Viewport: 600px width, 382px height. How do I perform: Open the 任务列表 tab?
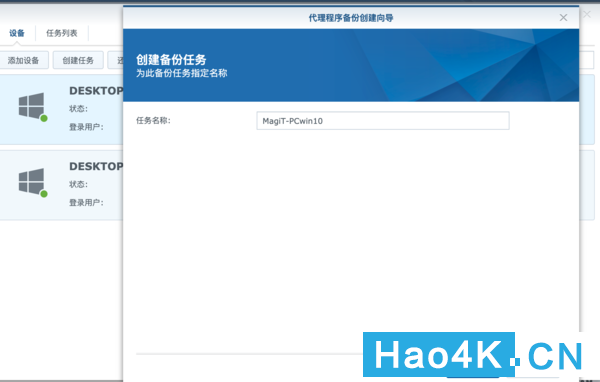coord(62,33)
